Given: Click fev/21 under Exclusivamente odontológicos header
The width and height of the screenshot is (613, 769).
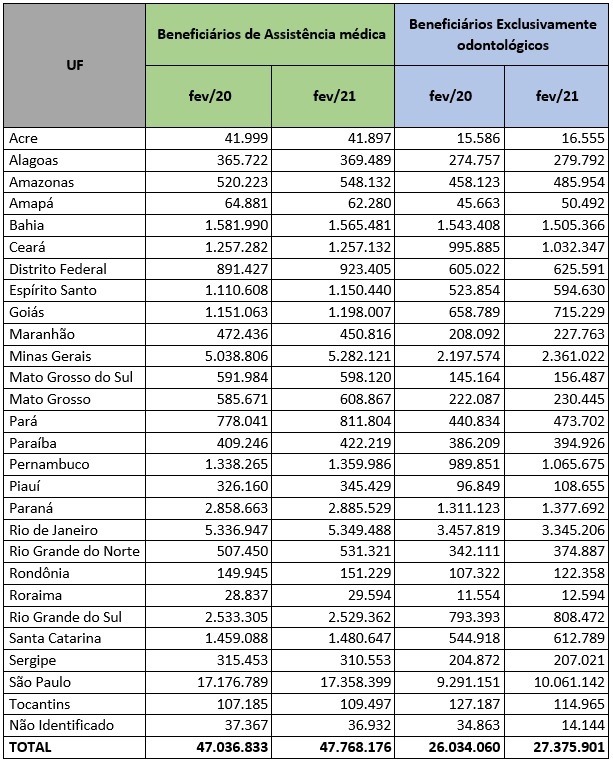Looking at the screenshot, I should (x=556, y=96).
